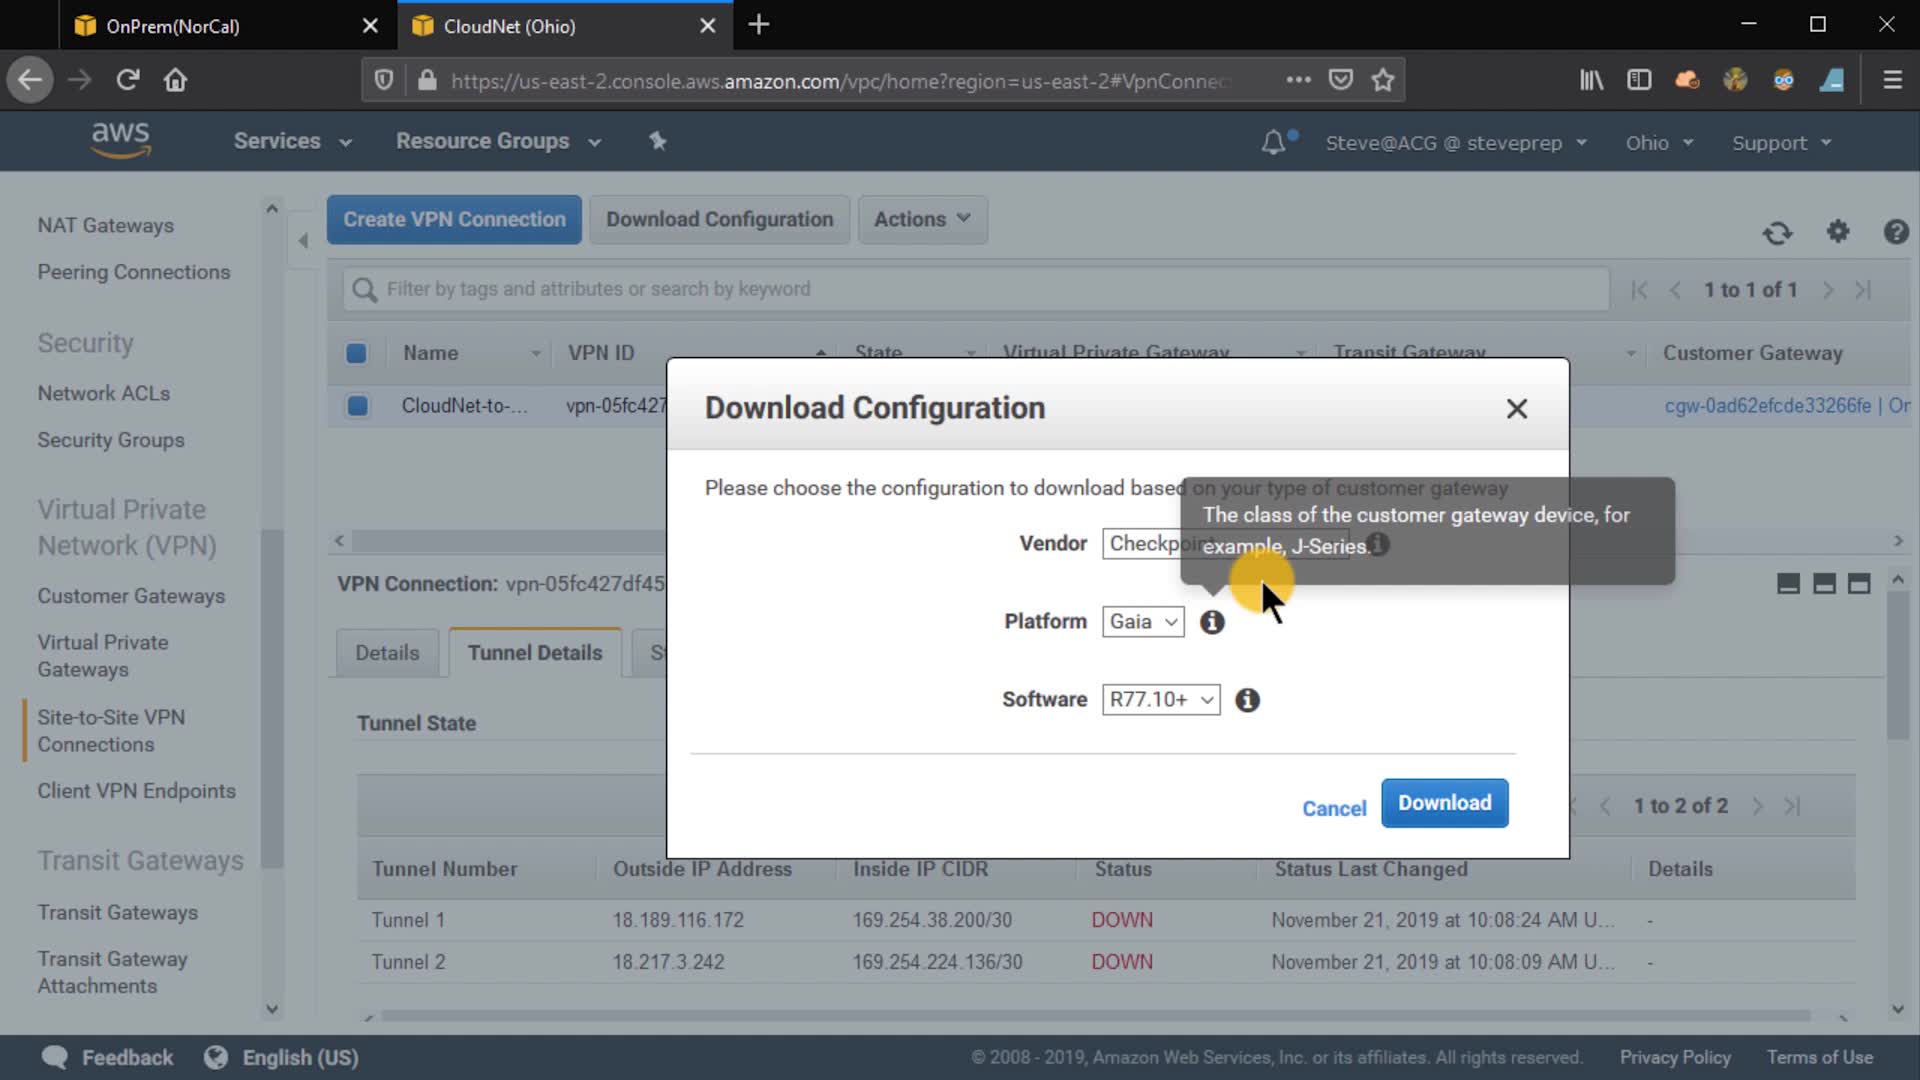Click the Software info icon

[x=1247, y=700]
